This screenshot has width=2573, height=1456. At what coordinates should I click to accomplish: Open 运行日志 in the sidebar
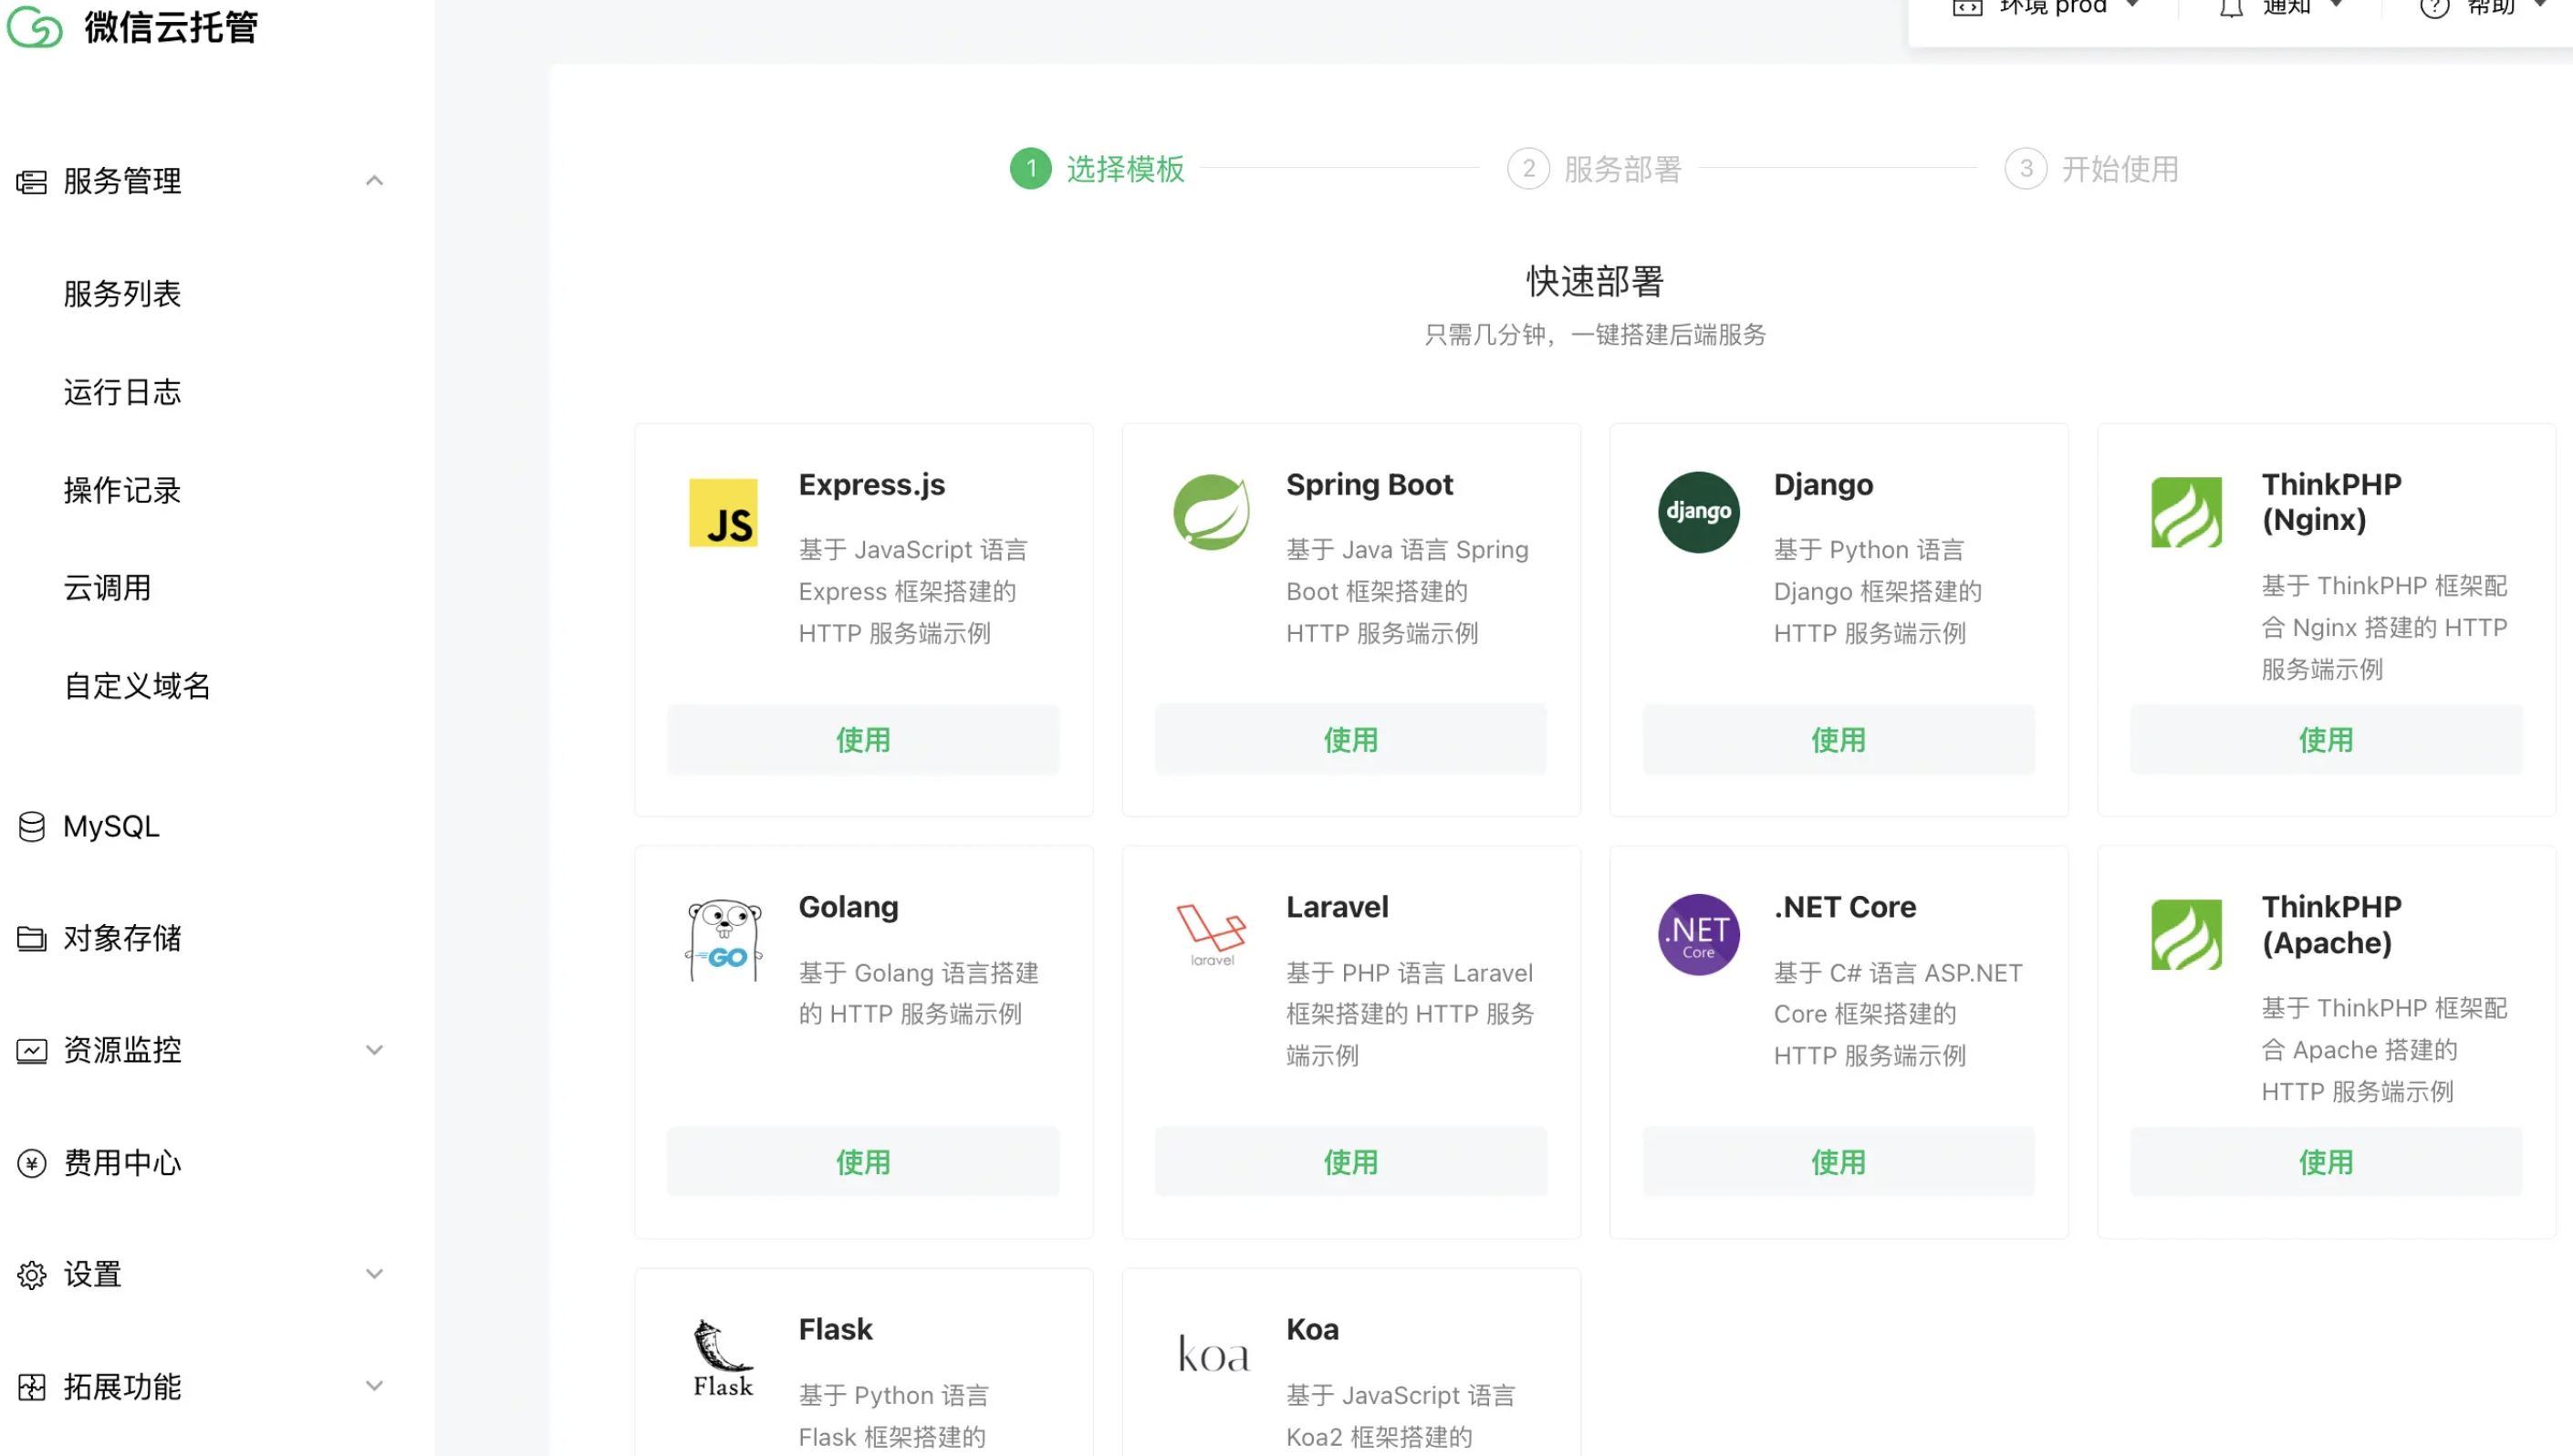(x=122, y=392)
